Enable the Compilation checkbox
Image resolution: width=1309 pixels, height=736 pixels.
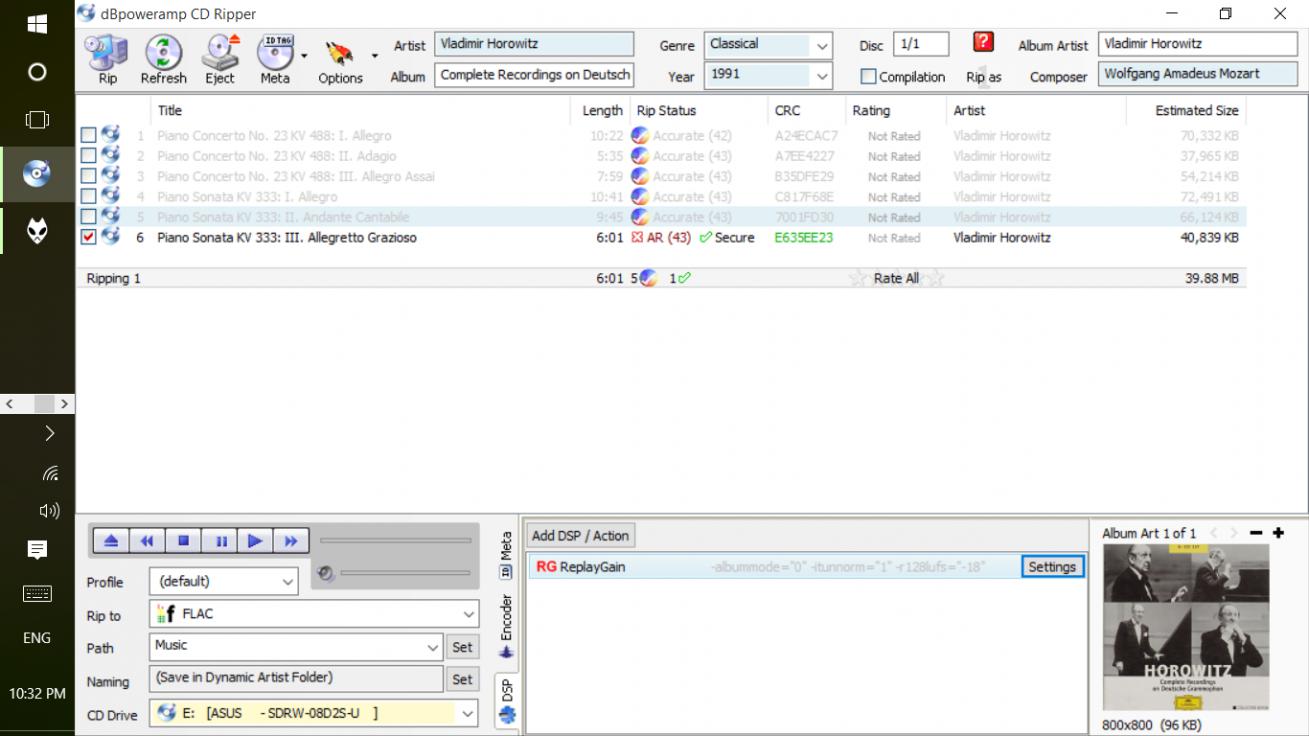[868, 77]
